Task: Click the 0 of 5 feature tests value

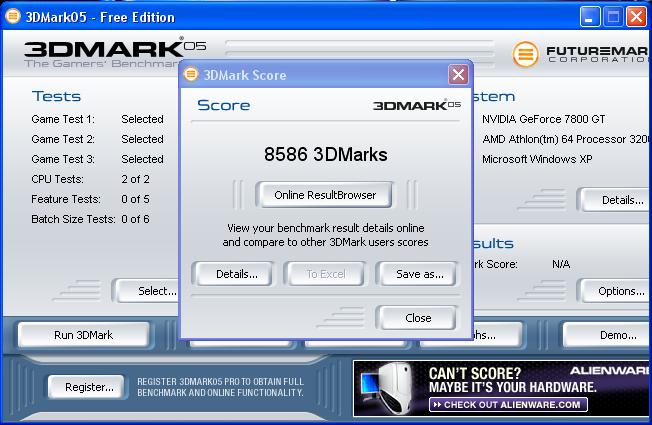Action: 135,199
